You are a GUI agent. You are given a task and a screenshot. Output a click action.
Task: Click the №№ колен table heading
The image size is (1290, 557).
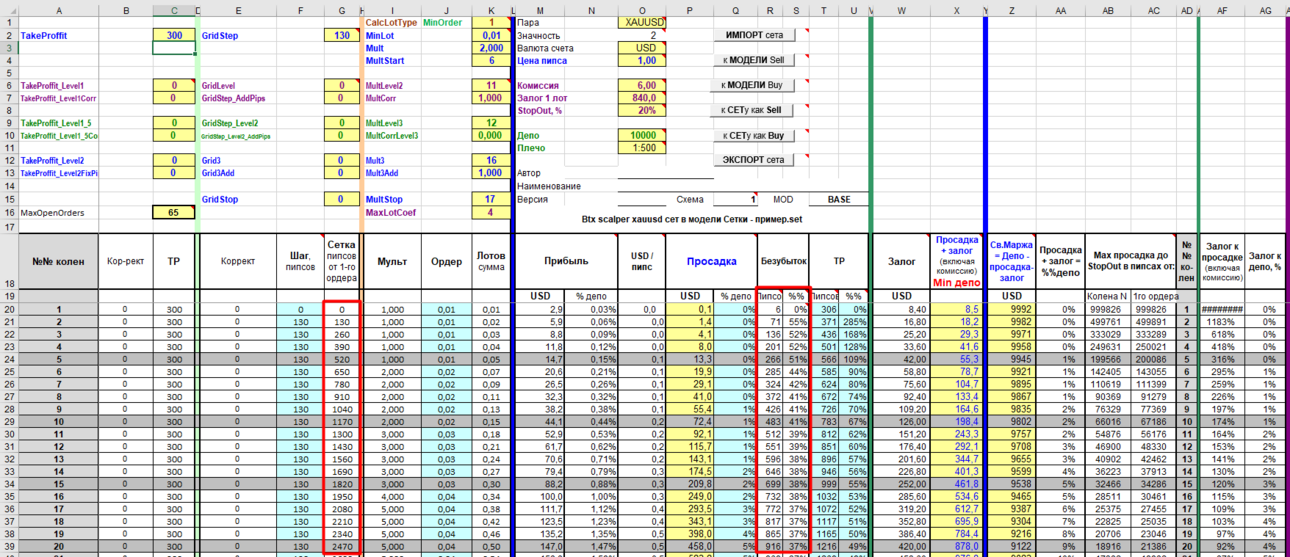(x=58, y=261)
